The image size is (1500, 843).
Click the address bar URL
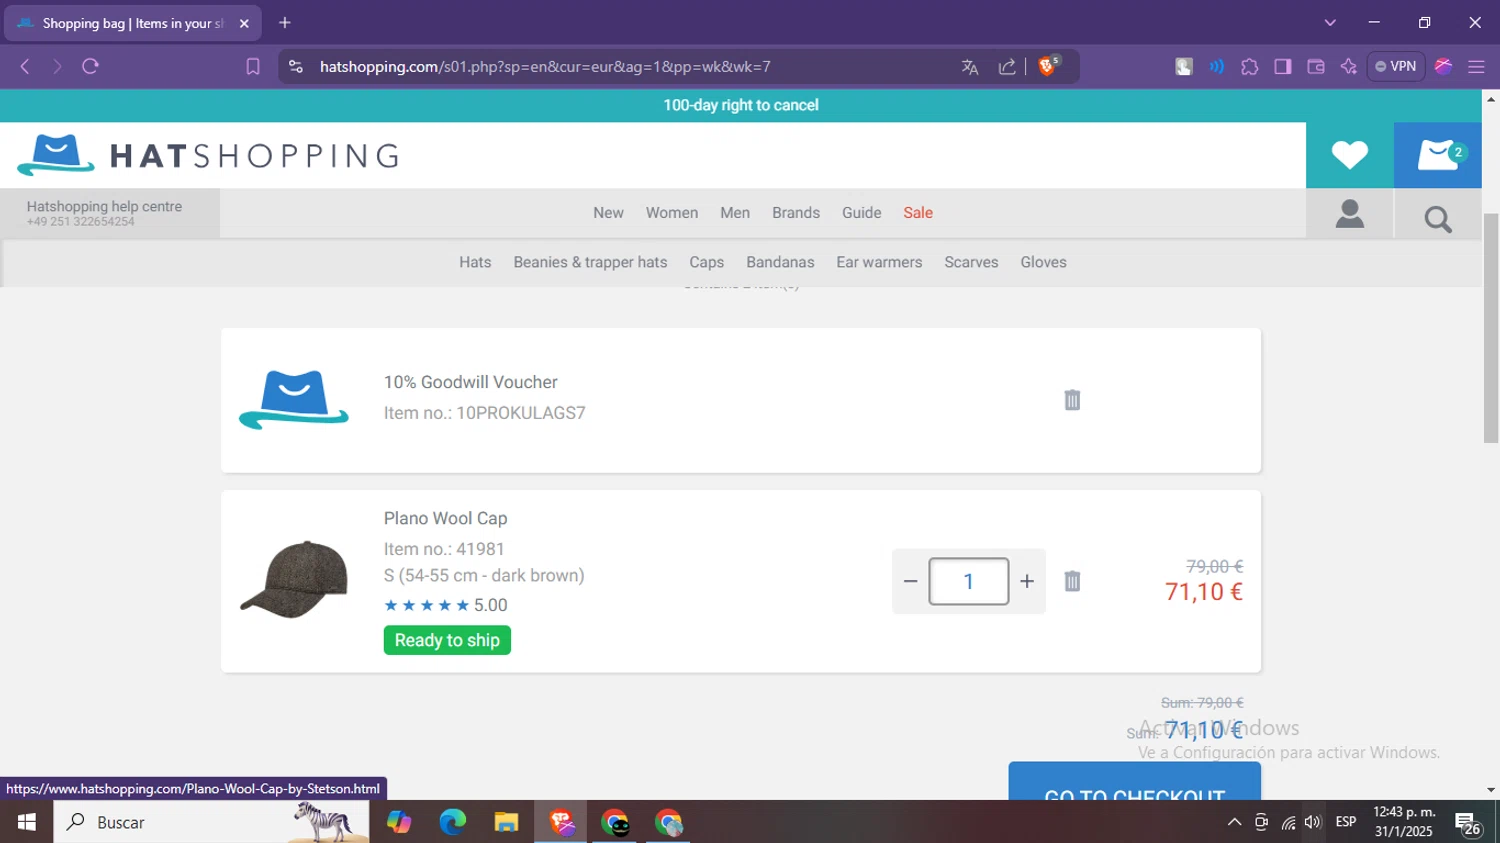coord(545,66)
